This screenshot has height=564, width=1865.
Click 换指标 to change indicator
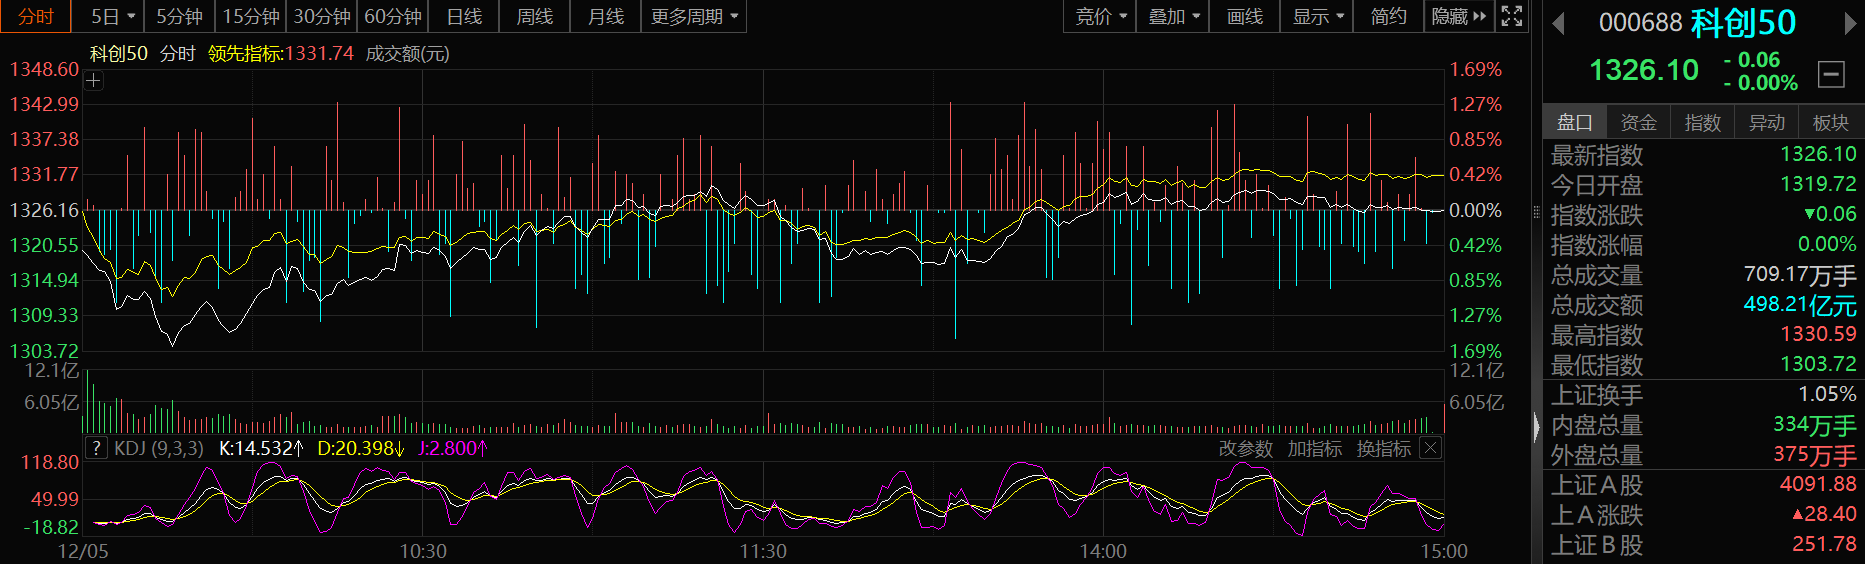pos(1383,449)
